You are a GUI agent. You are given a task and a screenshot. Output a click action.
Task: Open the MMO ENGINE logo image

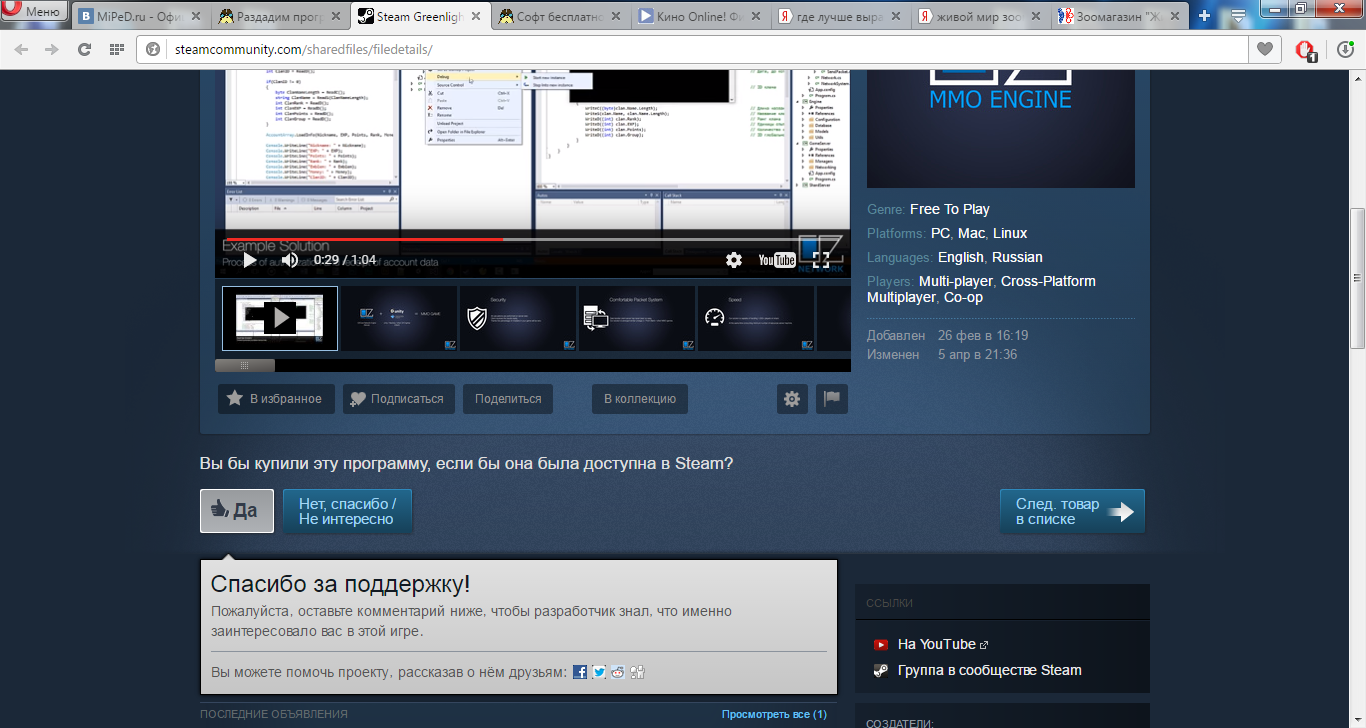pos(1001,129)
